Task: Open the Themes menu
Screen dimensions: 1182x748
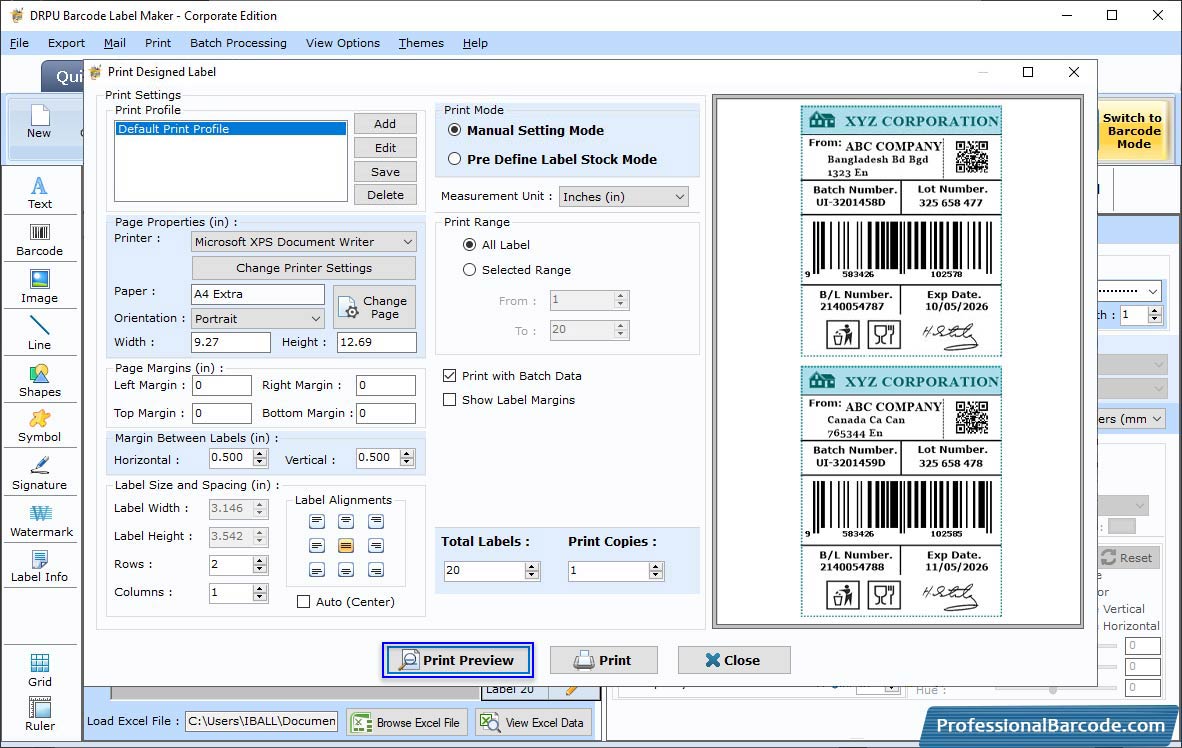Action: (421, 43)
